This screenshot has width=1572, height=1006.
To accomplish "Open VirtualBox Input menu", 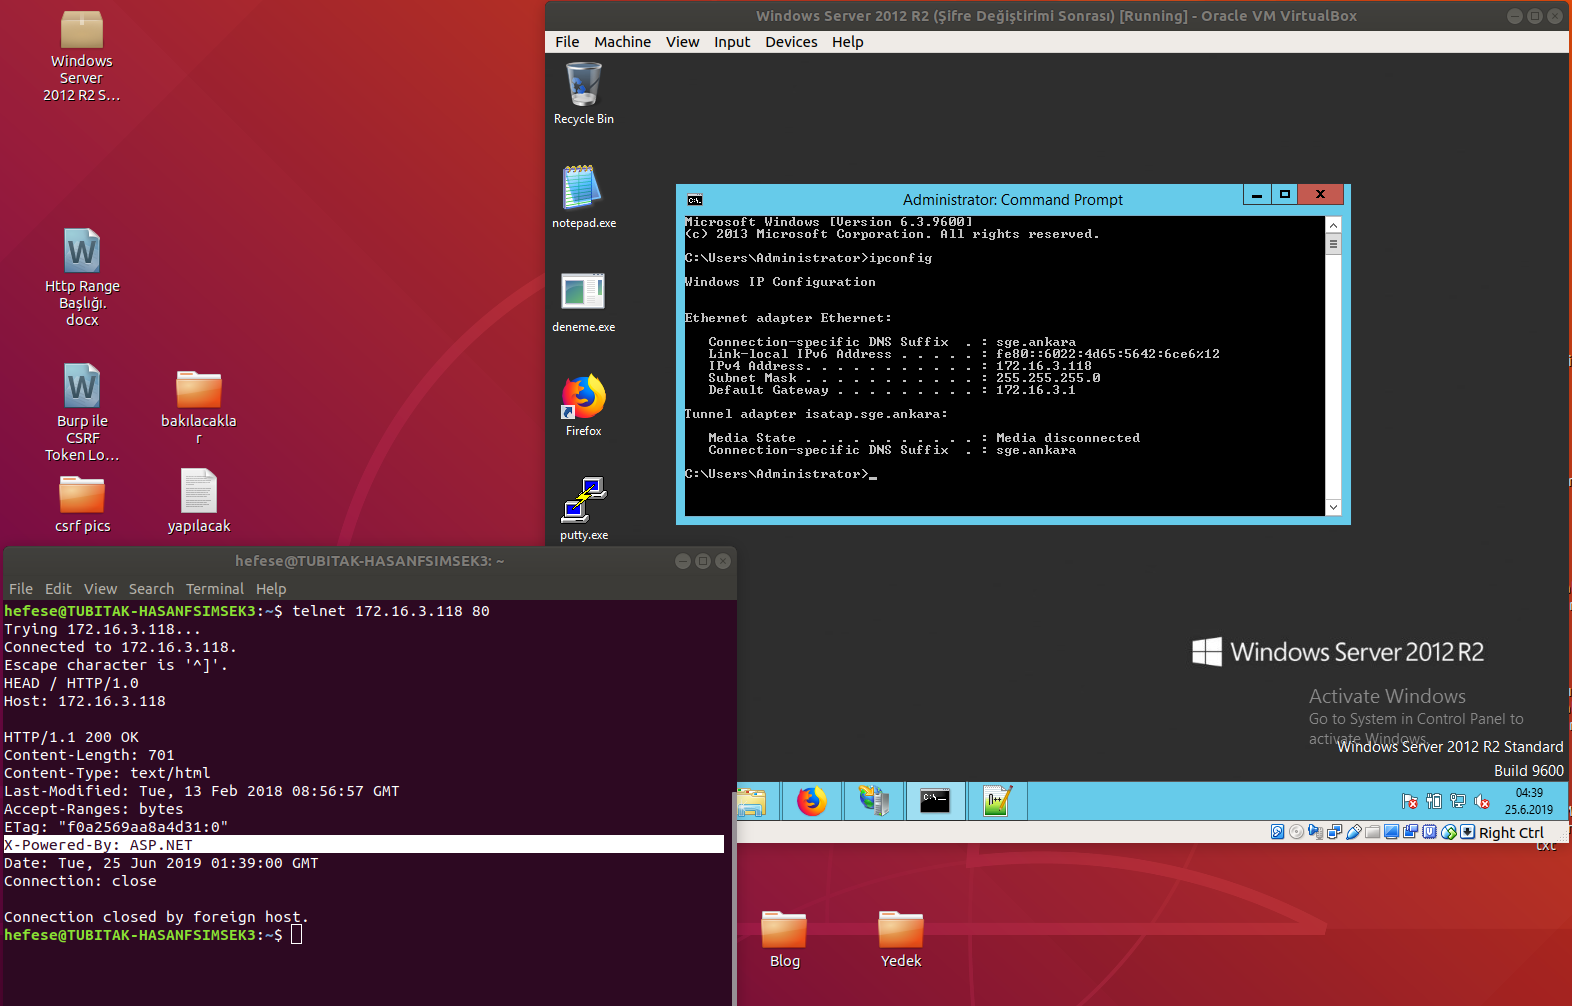I will pos(732,42).
